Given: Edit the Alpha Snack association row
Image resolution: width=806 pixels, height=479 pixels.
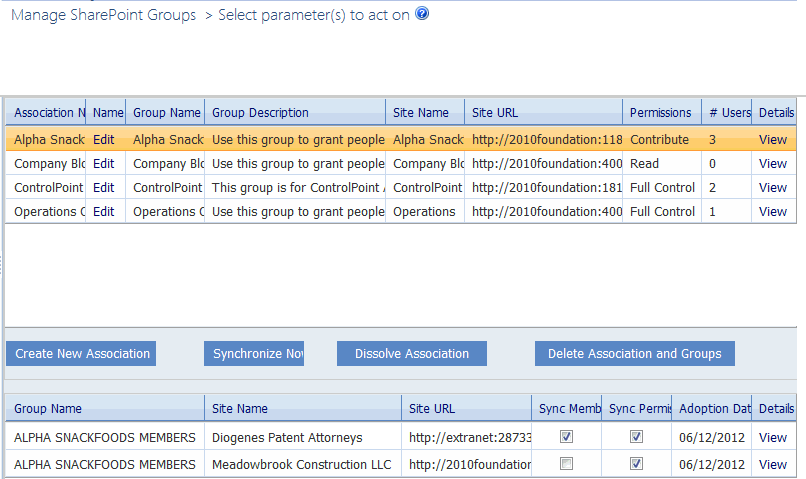Looking at the screenshot, I should 103,140.
